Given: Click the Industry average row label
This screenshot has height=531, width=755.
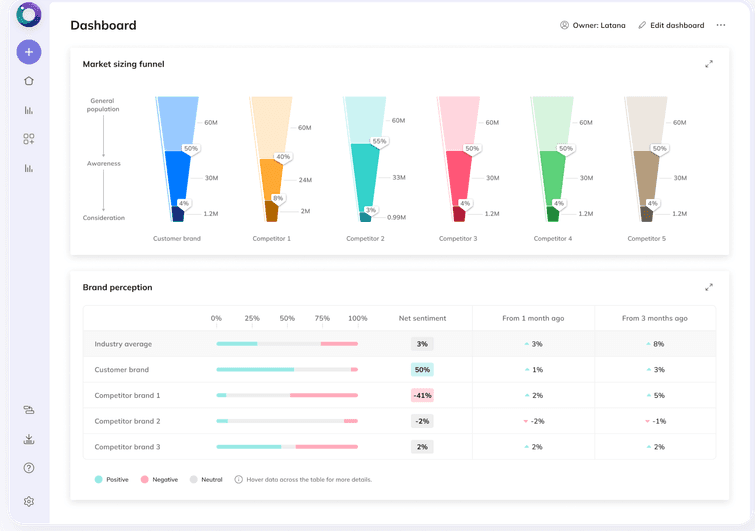Looking at the screenshot, I should point(123,344).
